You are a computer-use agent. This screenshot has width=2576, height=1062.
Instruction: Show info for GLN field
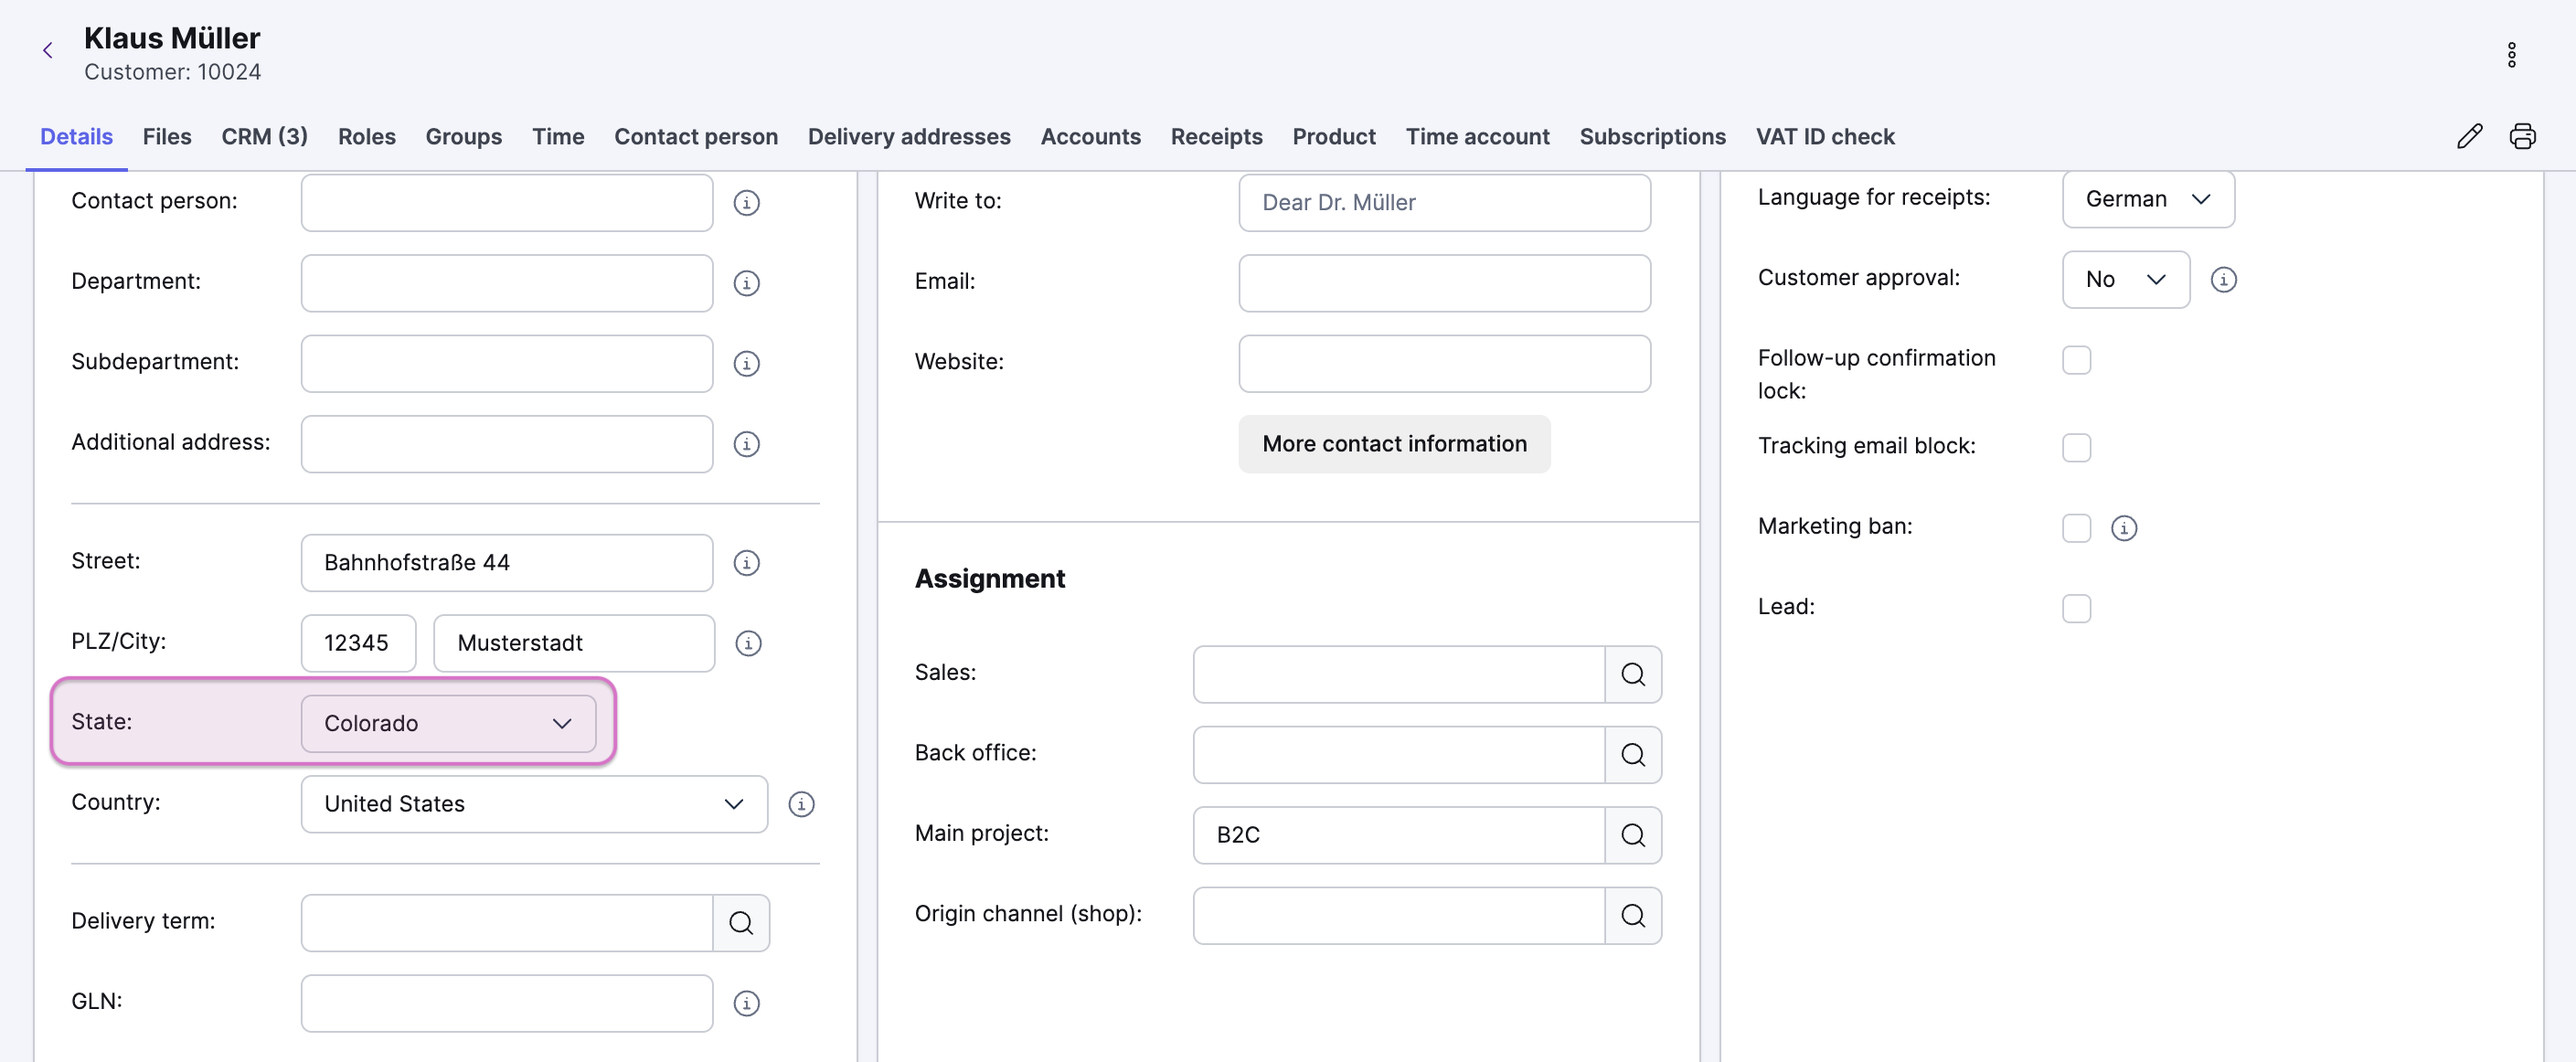[x=746, y=1003]
